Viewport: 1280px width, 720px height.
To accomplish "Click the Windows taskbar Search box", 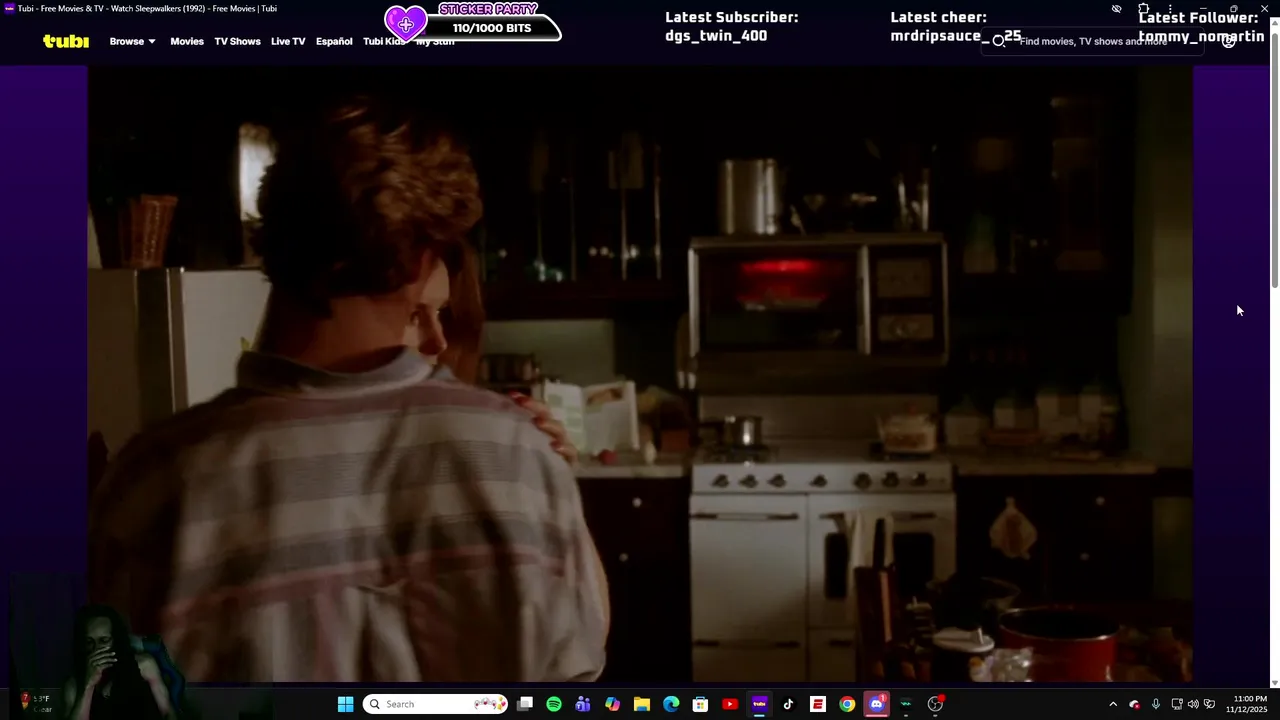I will tap(435, 704).
